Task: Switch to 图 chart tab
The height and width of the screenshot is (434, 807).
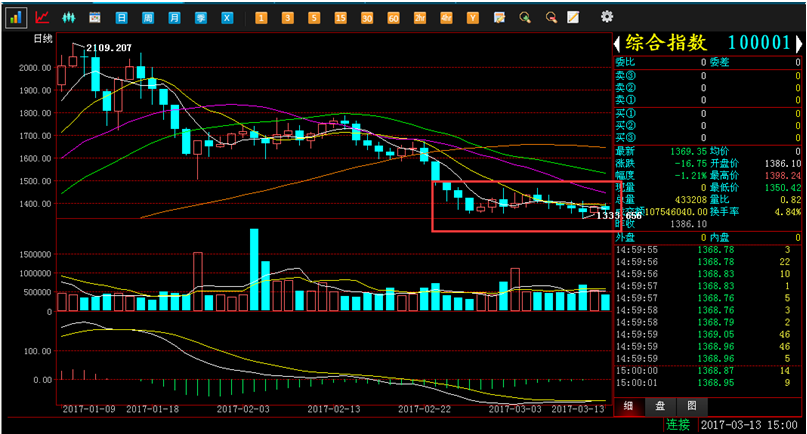Action: point(692,406)
